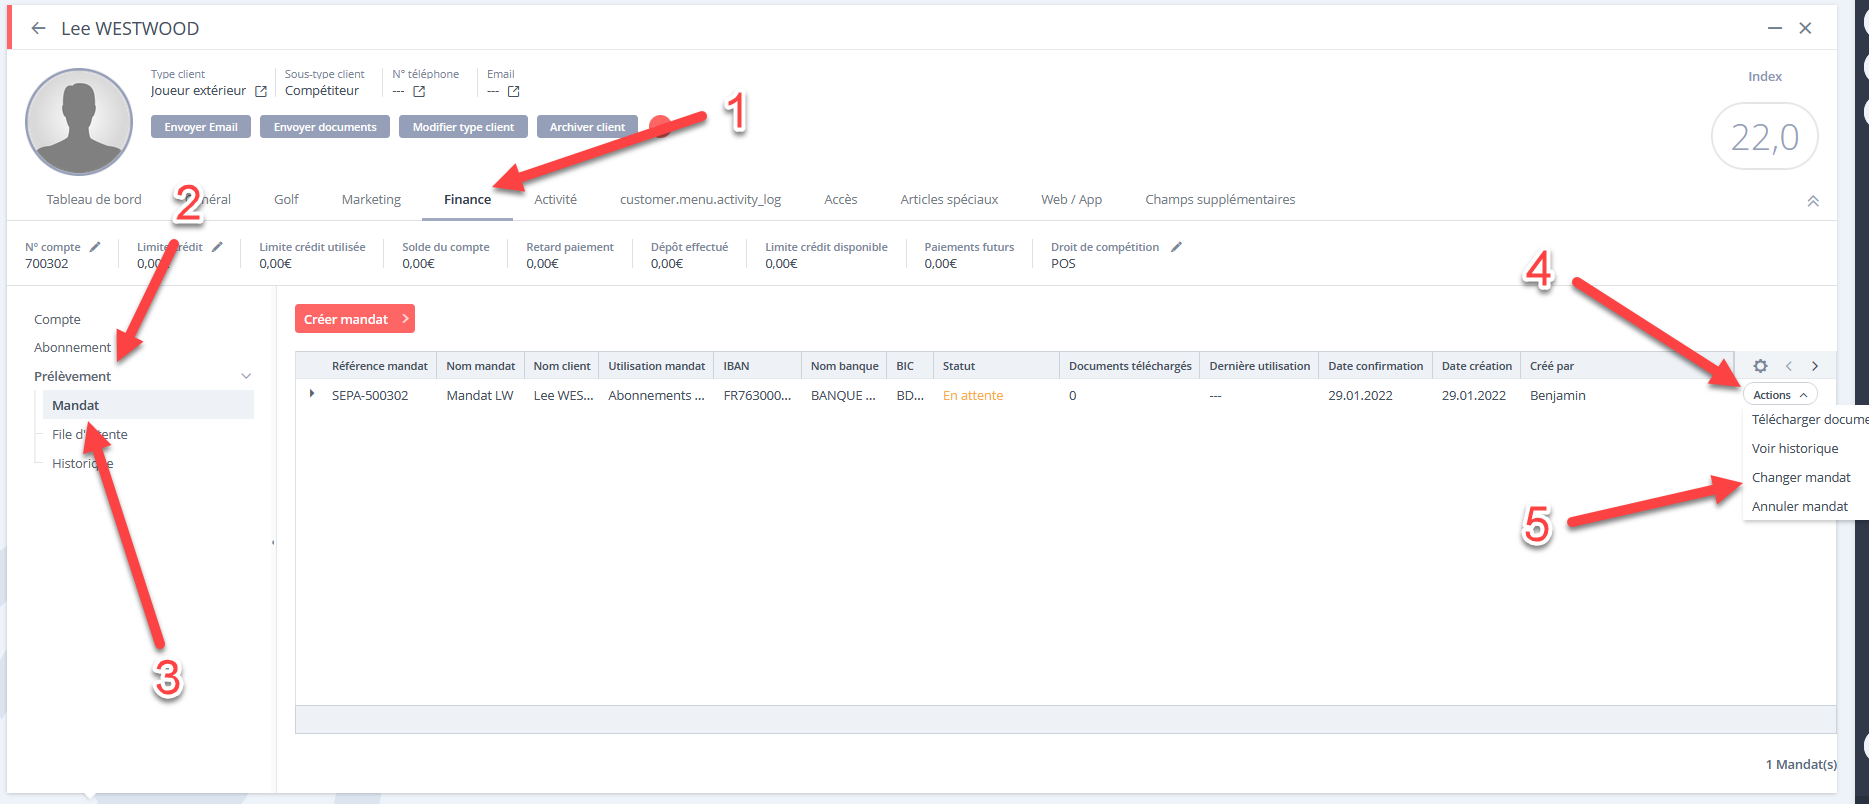Sort by Date création column header
Viewport: 1869px width, 804px height.
(x=1476, y=366)
